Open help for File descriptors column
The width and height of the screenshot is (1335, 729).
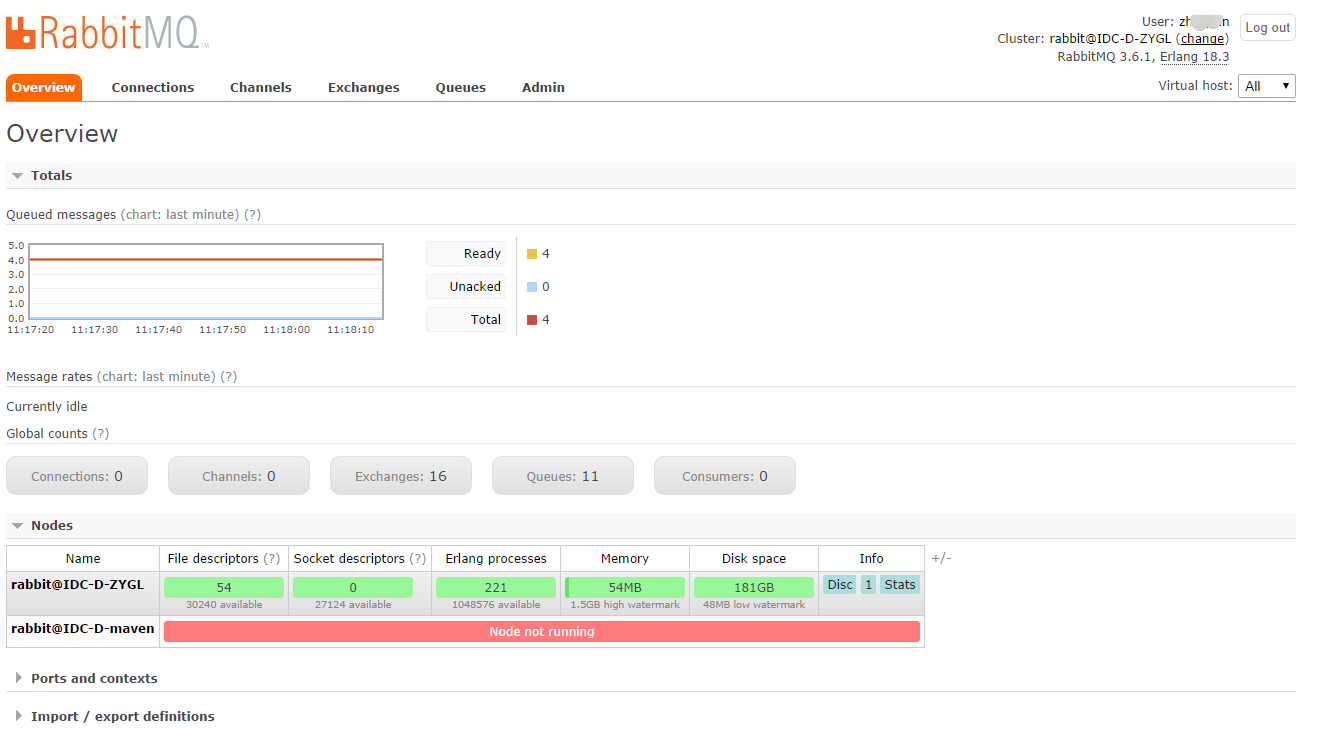pyautogui.click(x=272, y=559)
